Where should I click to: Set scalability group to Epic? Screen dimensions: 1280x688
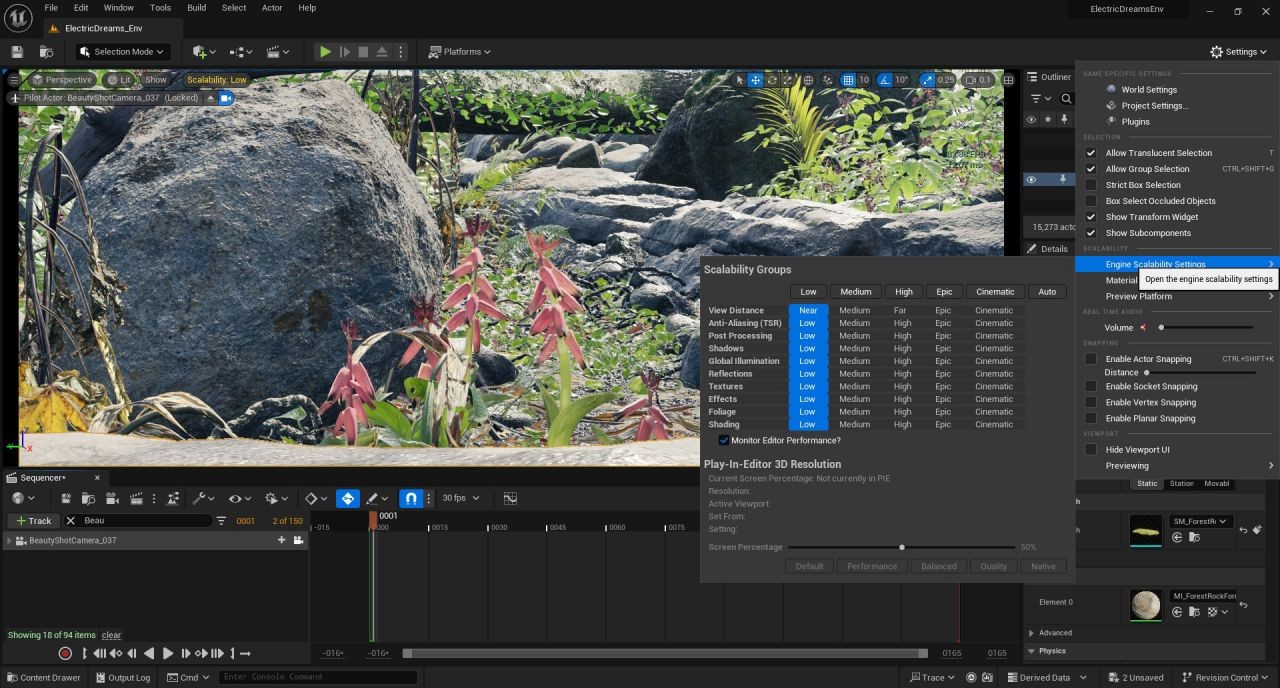[x=943, y=292]
